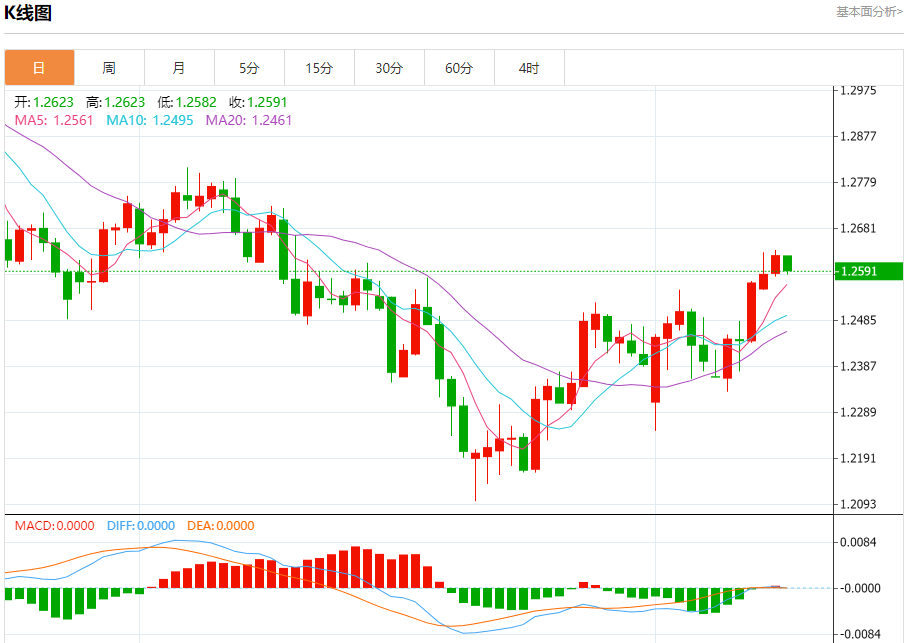Switch to the 5分 interval tab
Image resolution: width=908 pixels, height=643 pixels.
(x=249, y=68)
